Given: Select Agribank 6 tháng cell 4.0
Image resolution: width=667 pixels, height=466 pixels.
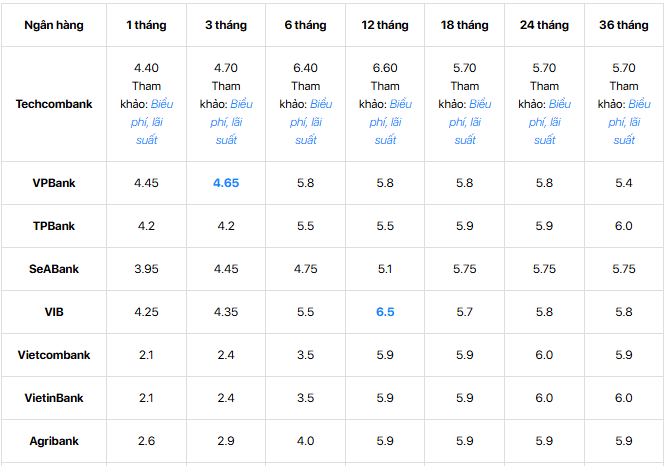Looking at the screenshot, I should [x=305, y=441].
